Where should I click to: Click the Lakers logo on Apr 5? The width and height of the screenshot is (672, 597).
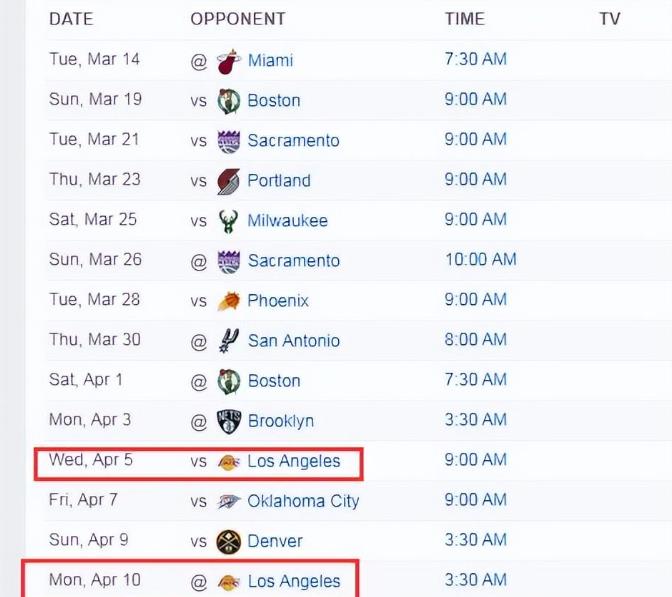pos(229,462)
